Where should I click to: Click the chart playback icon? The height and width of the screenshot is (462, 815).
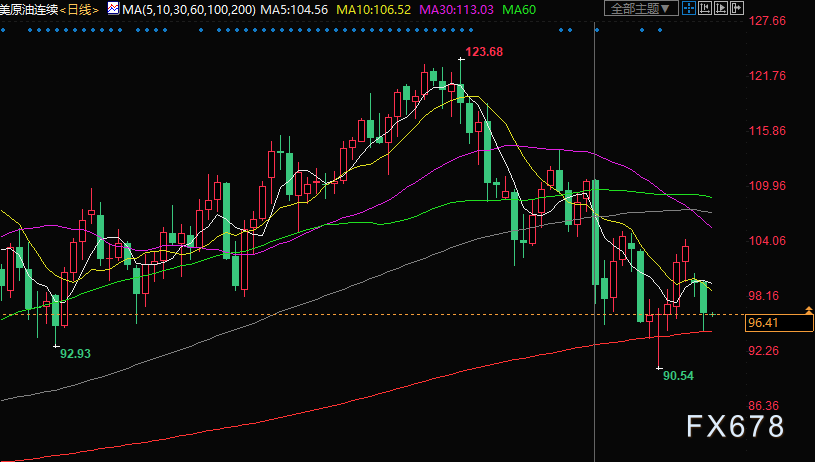pos(721,8)
